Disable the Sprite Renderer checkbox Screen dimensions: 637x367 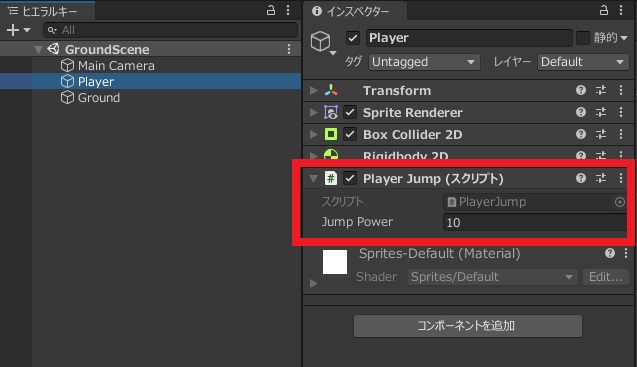(350, 112)
